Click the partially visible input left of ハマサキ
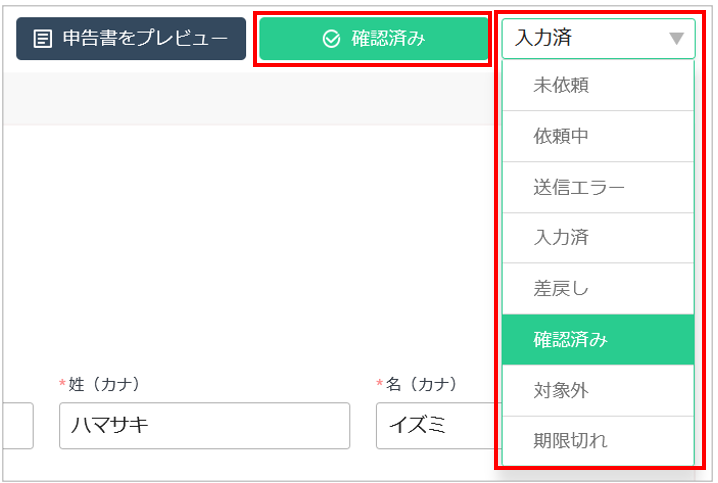Viewport: 718px width, 483px height. 18,426
